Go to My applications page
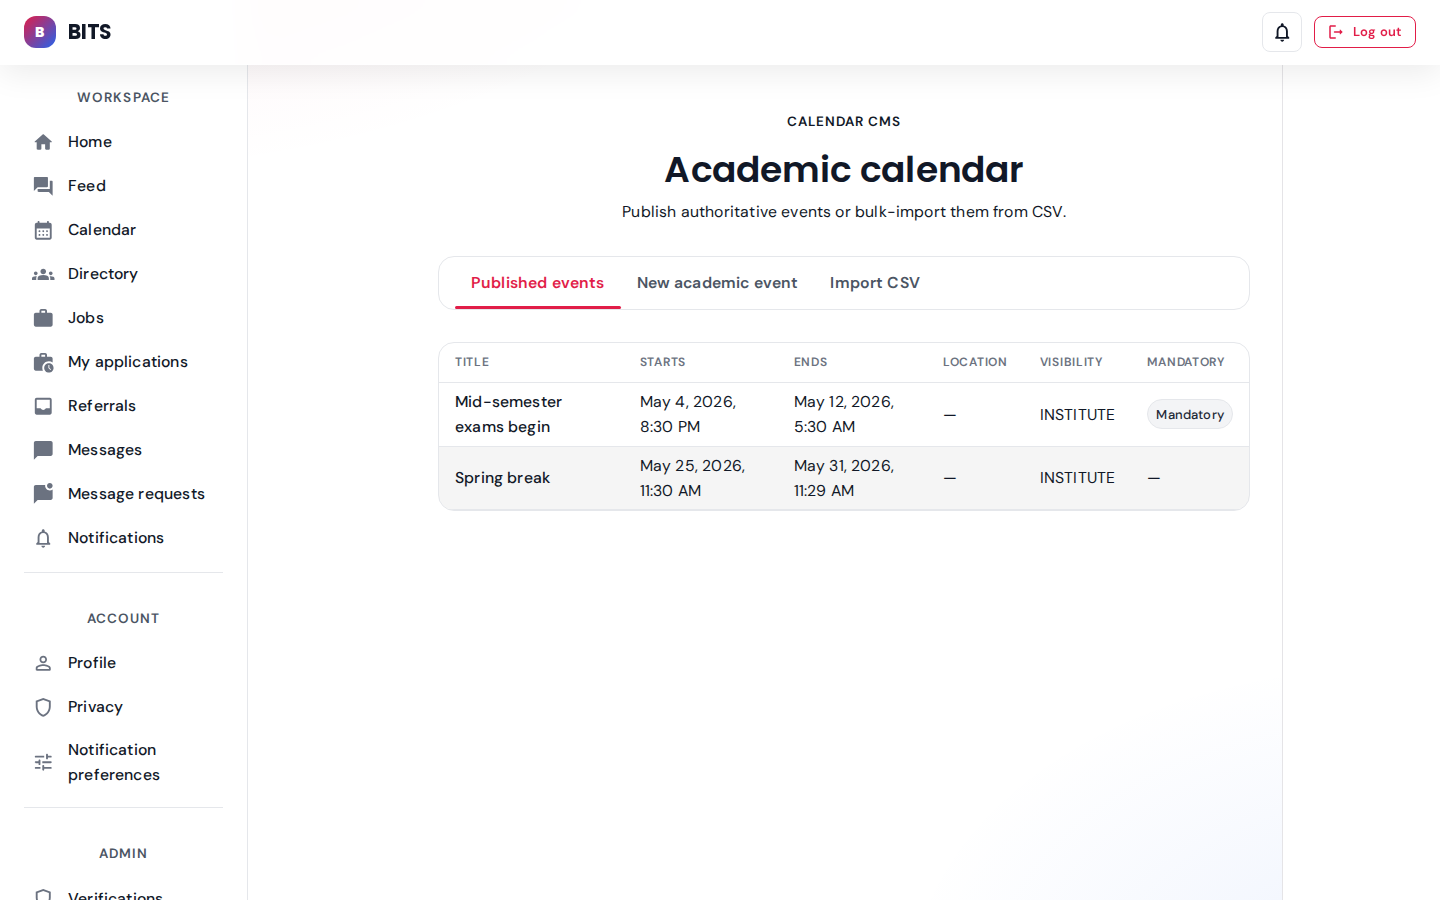This screenshot has height=900, width=1440. 127,362
